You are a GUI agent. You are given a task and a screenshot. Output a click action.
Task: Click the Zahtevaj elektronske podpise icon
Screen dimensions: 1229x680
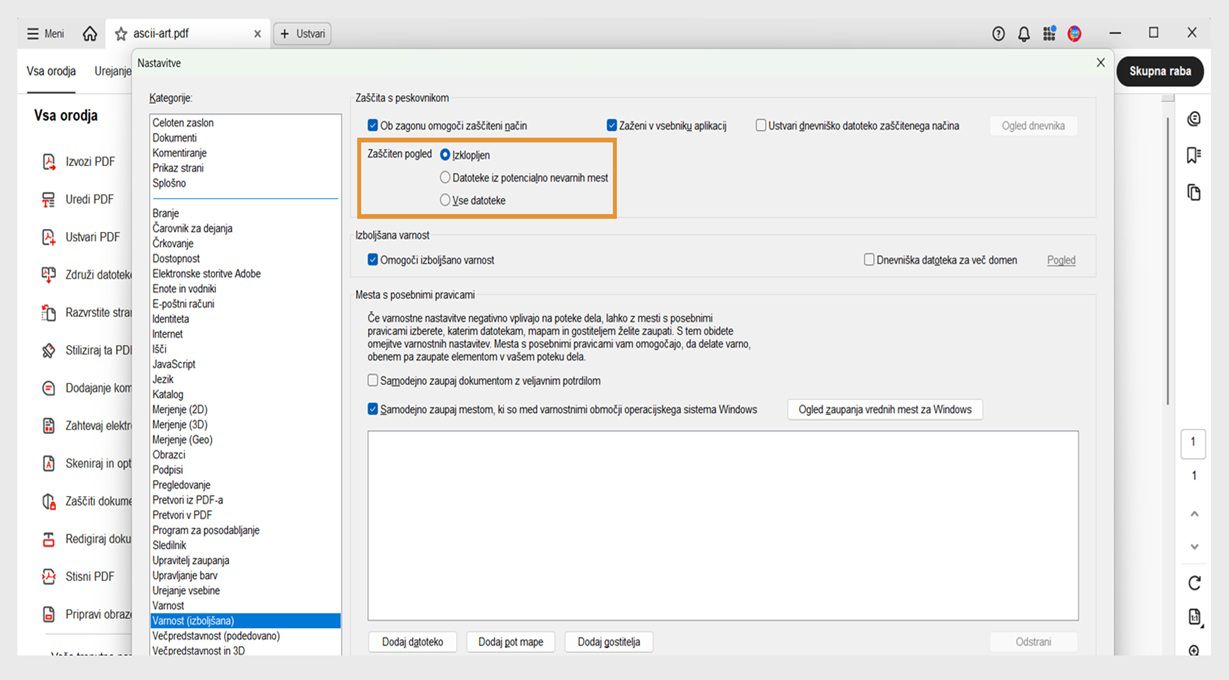tap(48, 425)
